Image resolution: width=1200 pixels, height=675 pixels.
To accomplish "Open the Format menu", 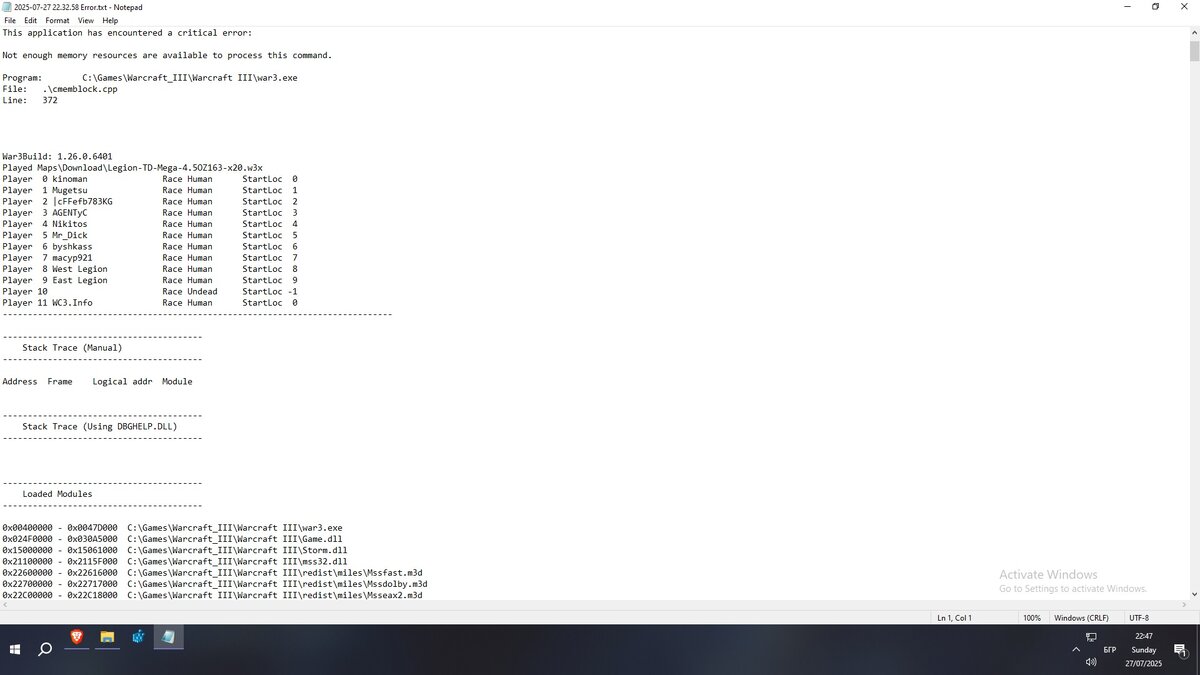I will (57, 20).
